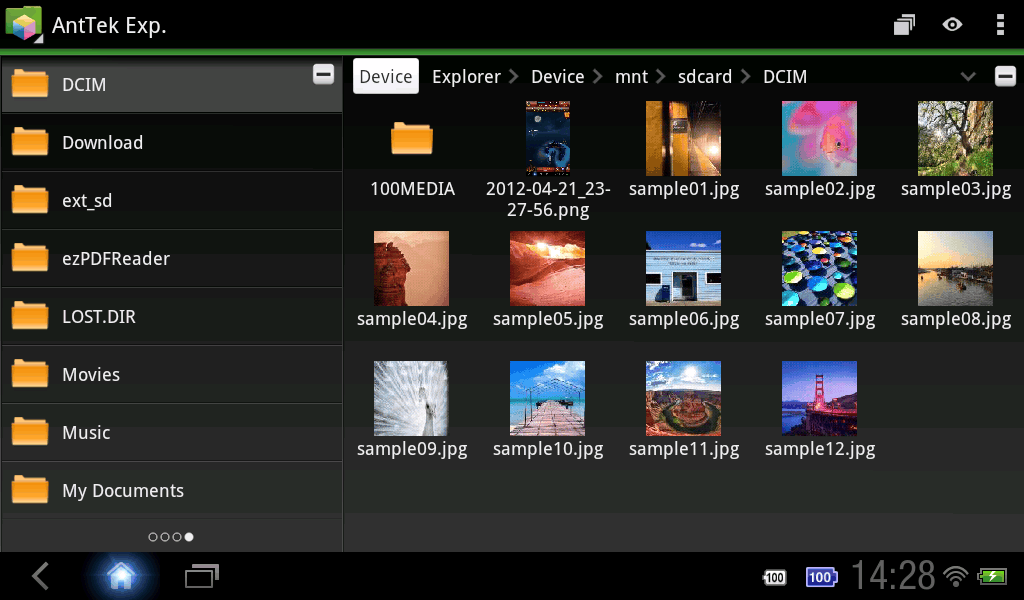Viewport: 1024px width, 600px height.
Task: Open sample04.jpg thumbnail
Action: coord(411,268)
